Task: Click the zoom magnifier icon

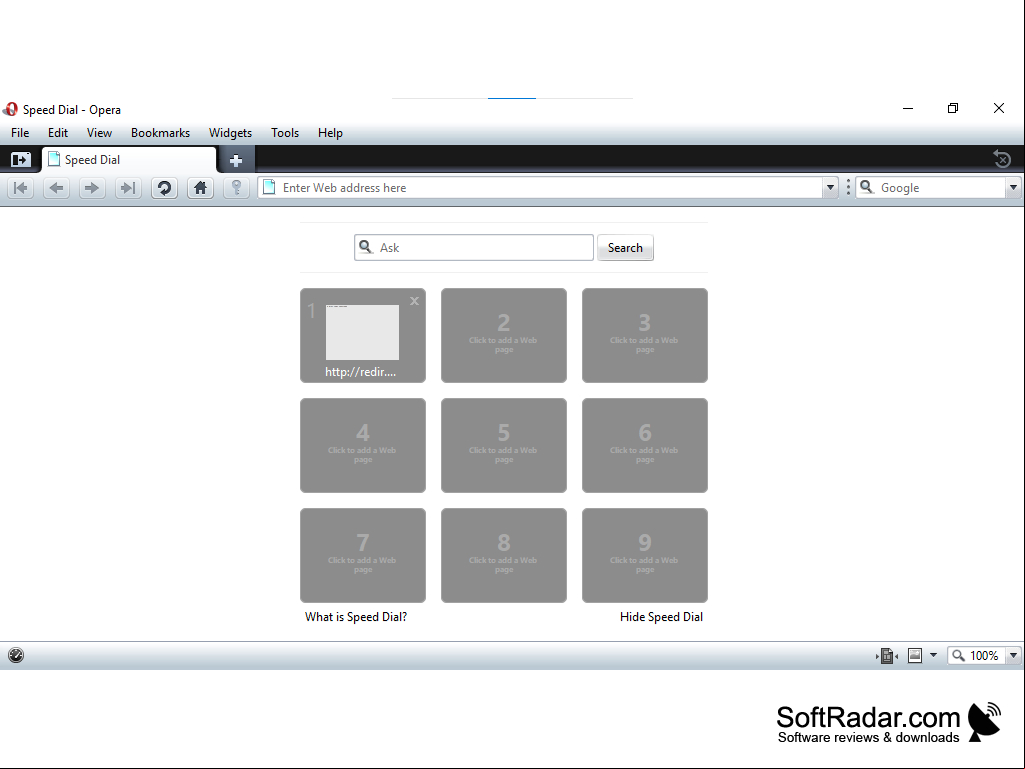Action: pos(958,655)
